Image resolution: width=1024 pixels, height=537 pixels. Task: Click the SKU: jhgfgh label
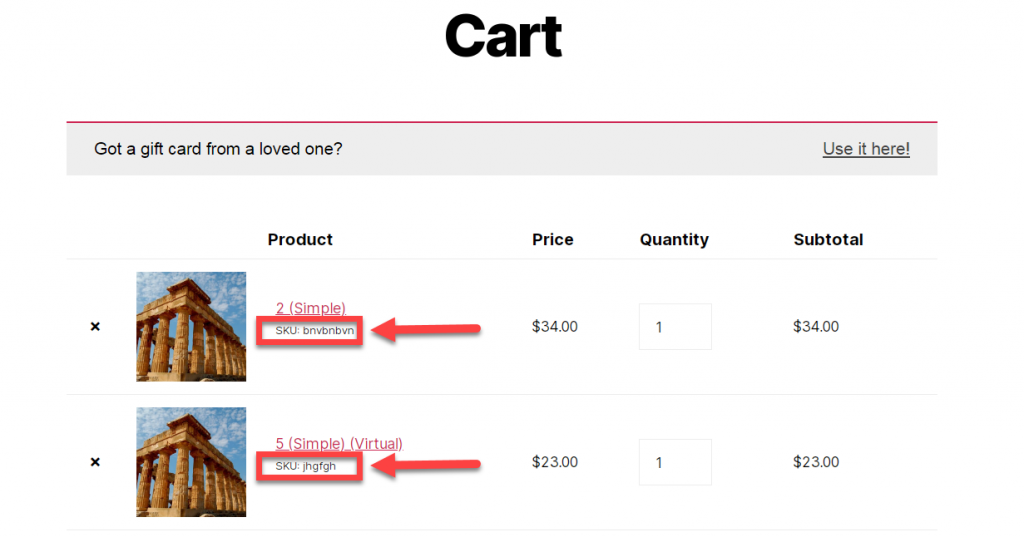pos(306,466)
